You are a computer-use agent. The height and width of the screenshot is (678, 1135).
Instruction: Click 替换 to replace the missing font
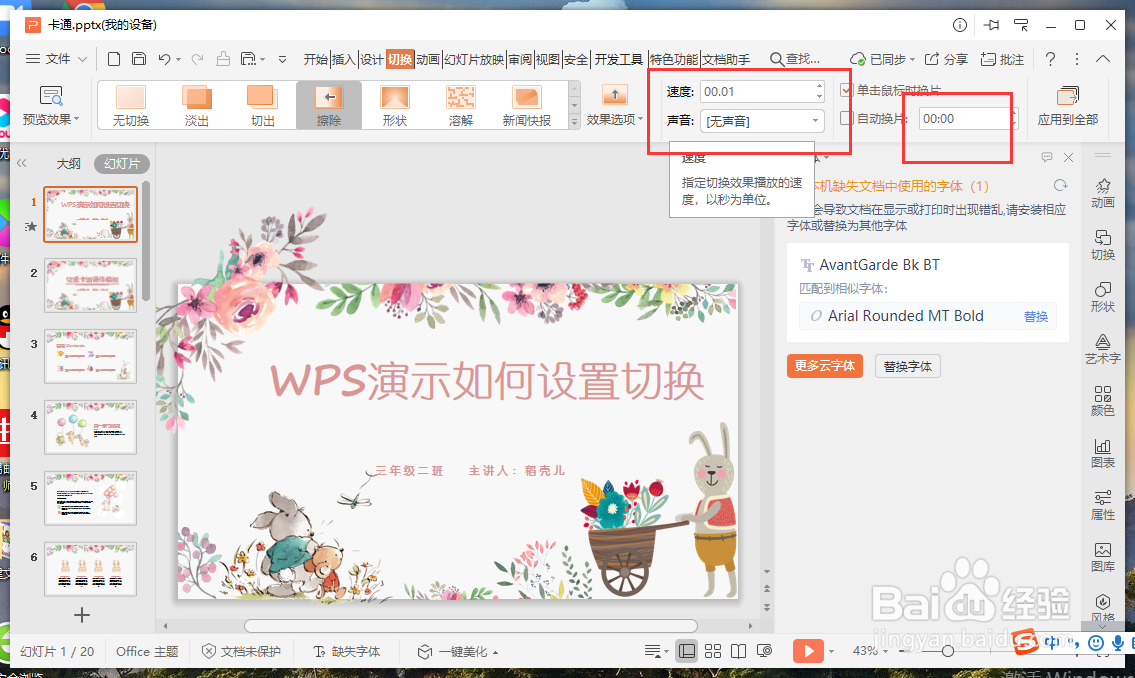click(x=1036, y=316)
